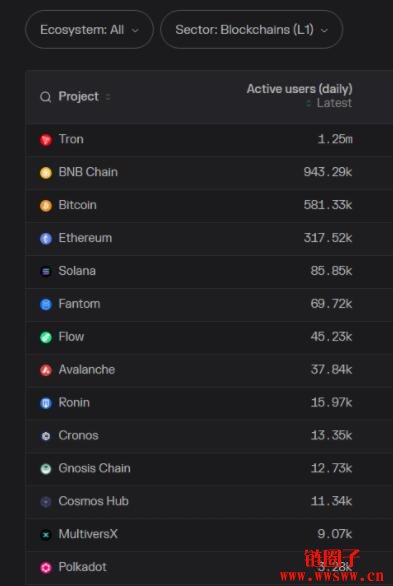Click the Fantom blue logo icon
Image resolution: width=393 pixels, height=586 pixels.
click(x=46, y=304)
